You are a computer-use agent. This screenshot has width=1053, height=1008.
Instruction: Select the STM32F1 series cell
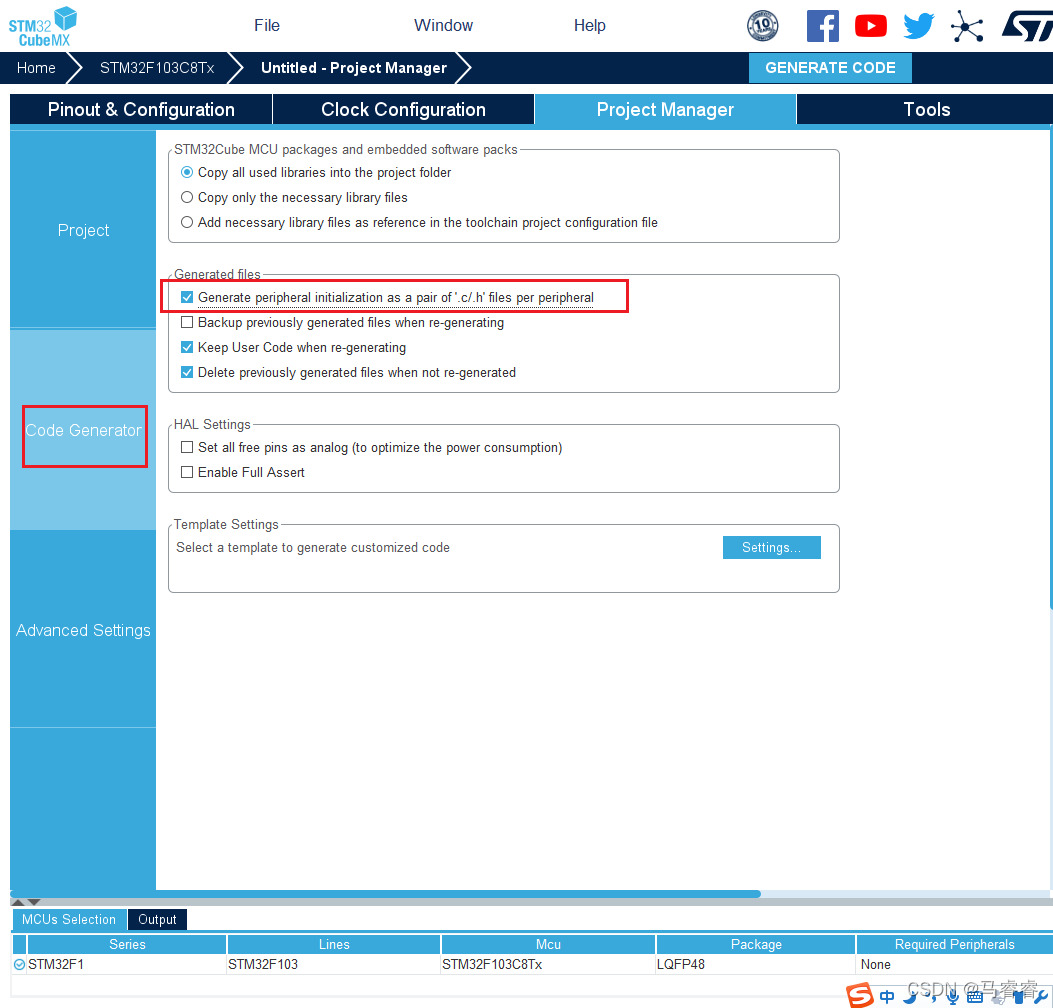point(127,964)
